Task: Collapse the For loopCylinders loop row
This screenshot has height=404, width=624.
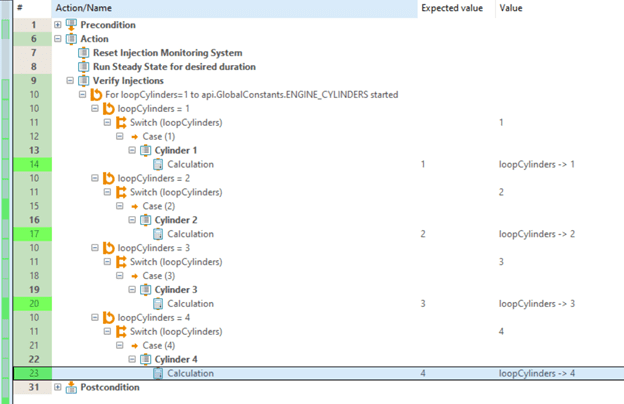Action: coord(82,94)
